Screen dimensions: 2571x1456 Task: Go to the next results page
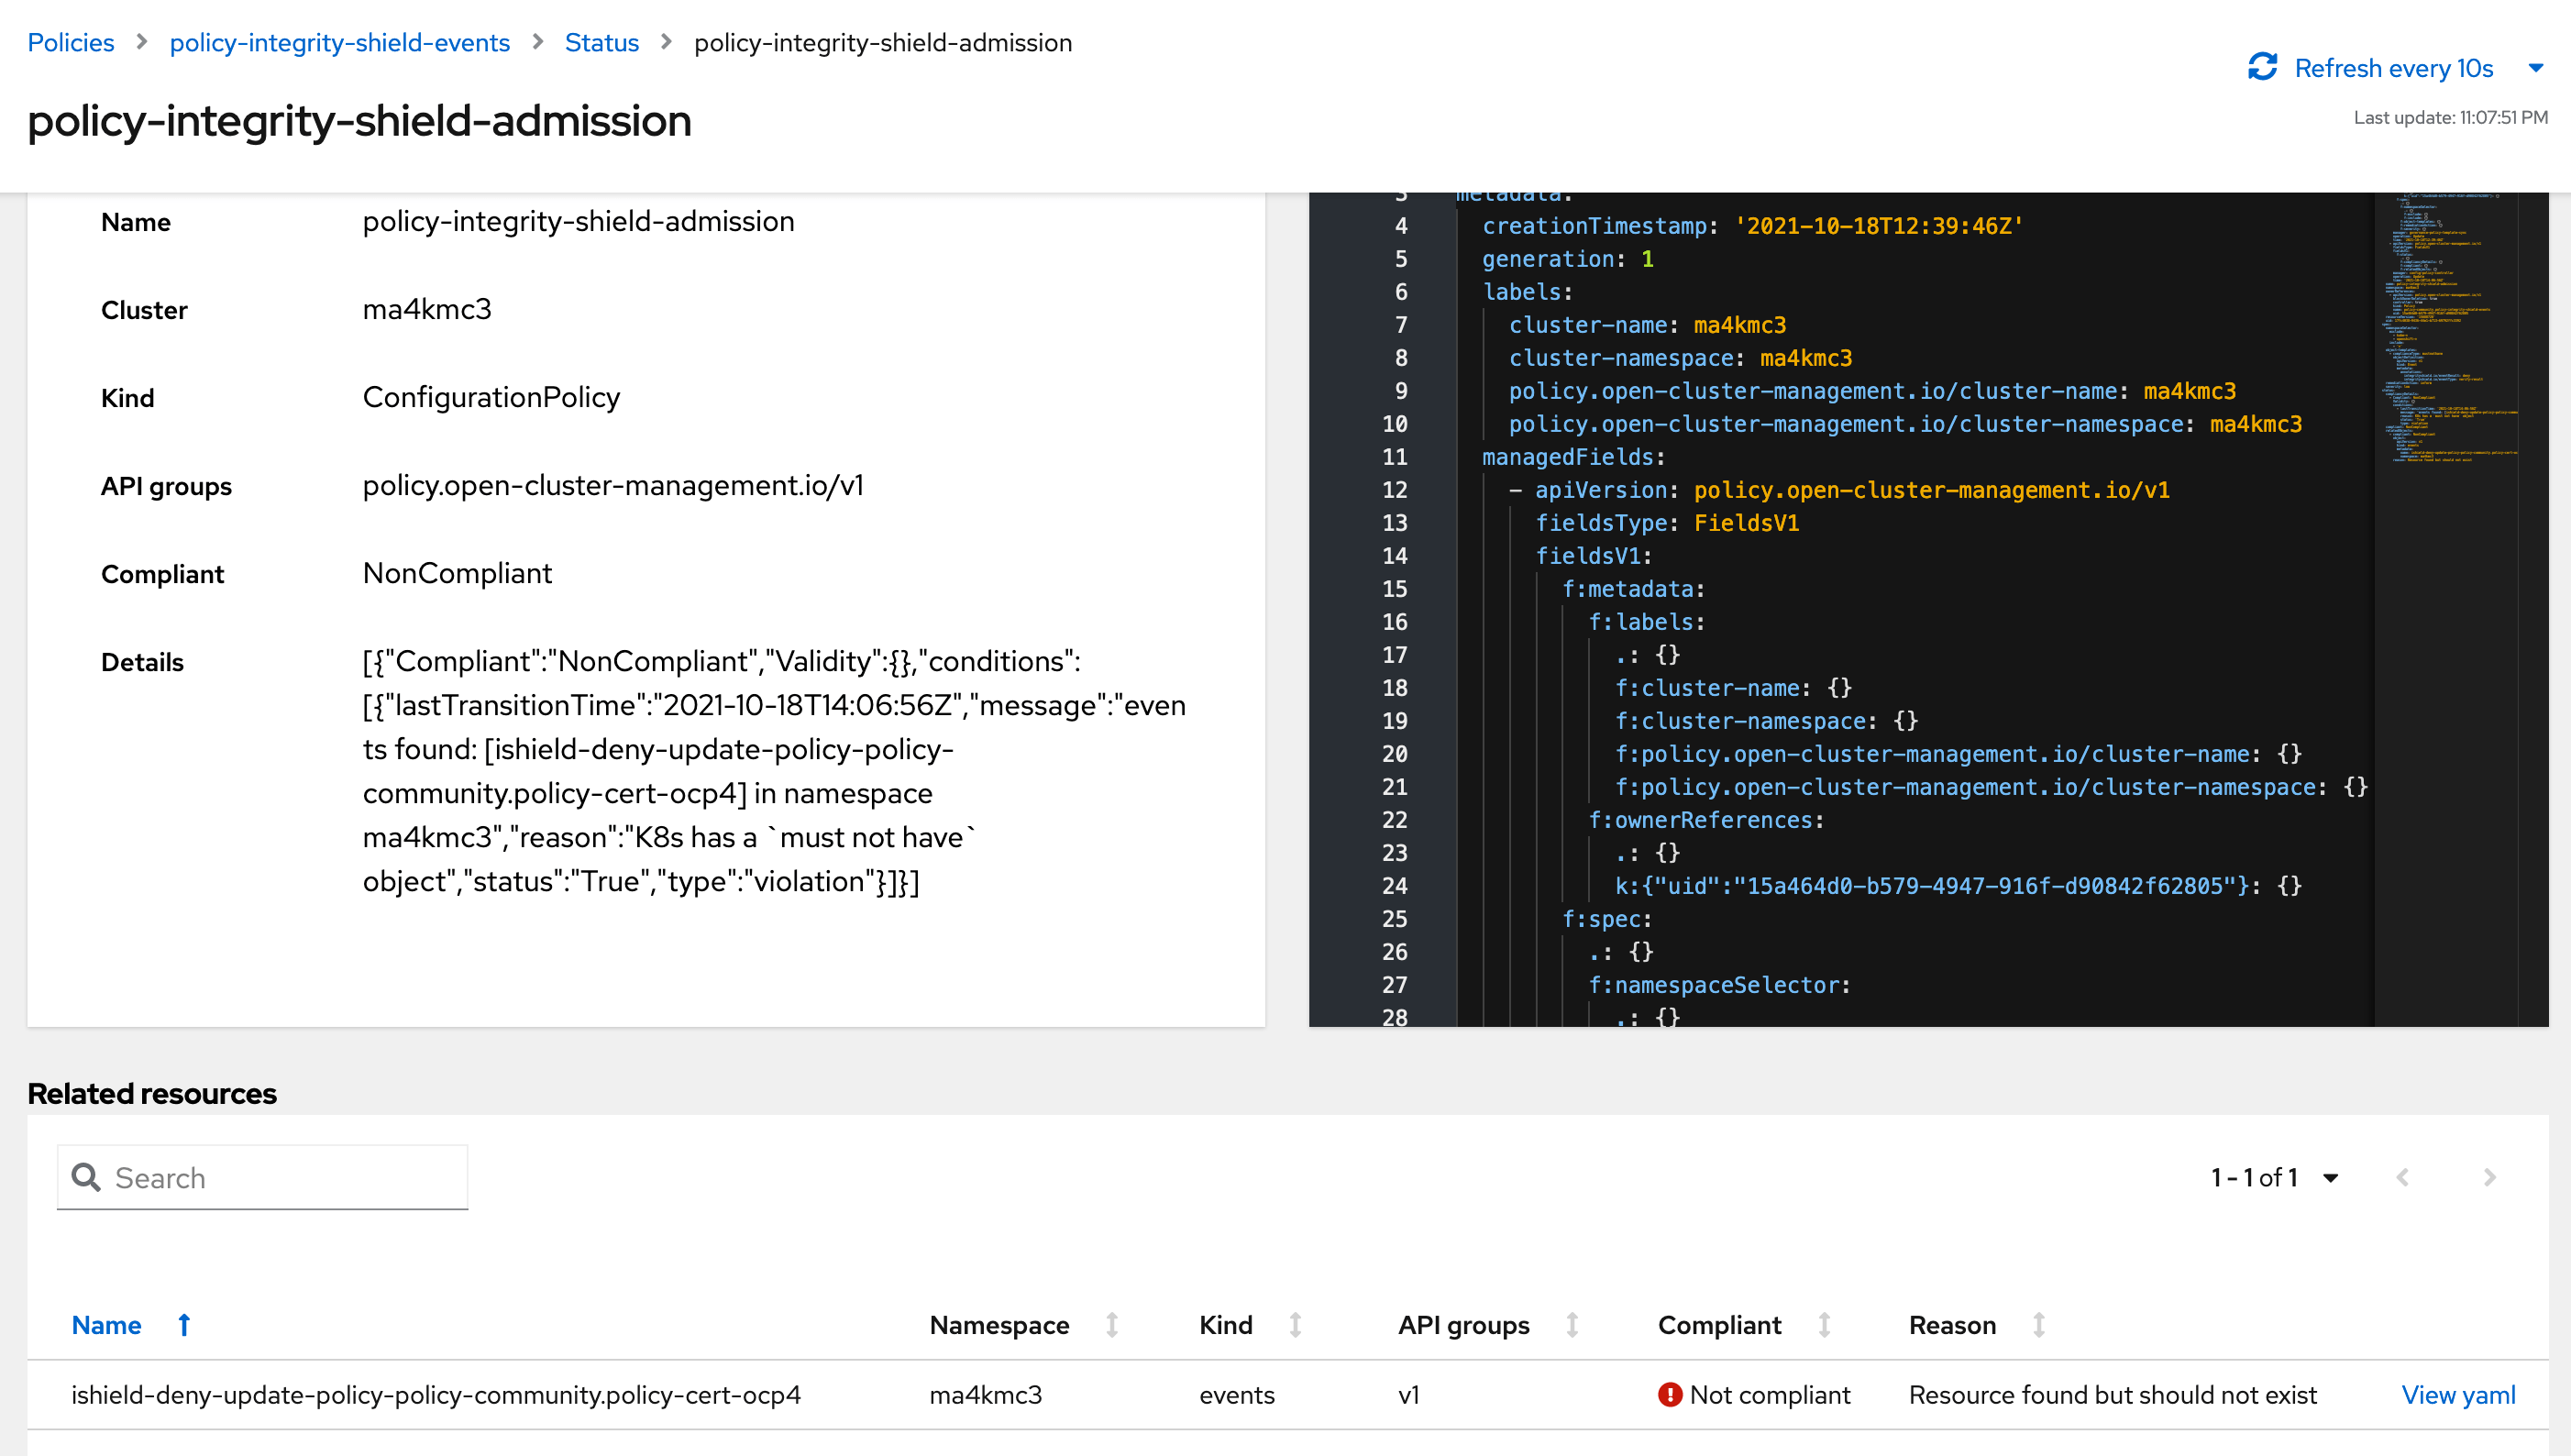[2489, 1177]
